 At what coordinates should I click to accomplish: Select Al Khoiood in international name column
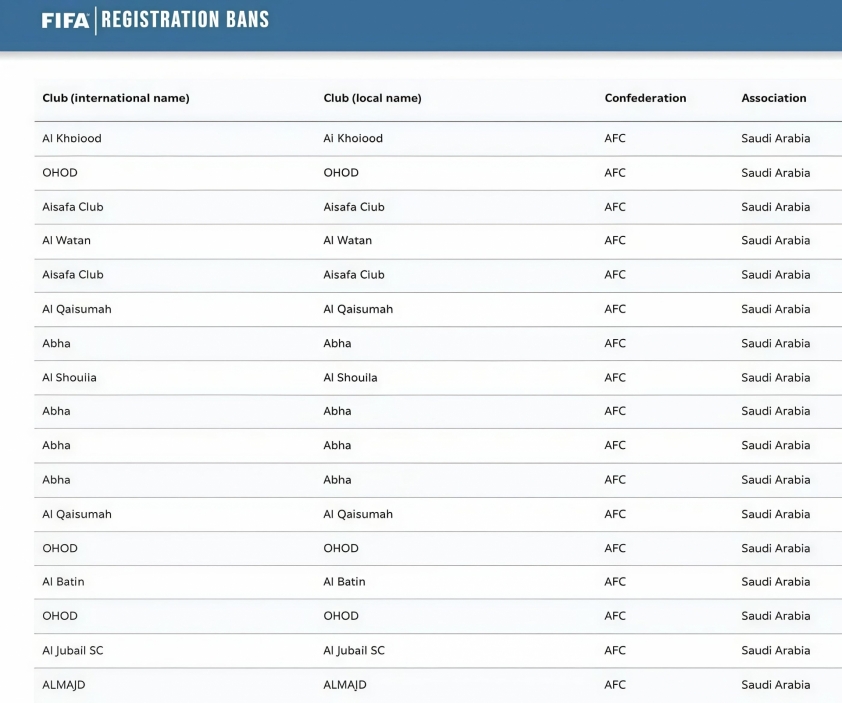coord(72,138)
